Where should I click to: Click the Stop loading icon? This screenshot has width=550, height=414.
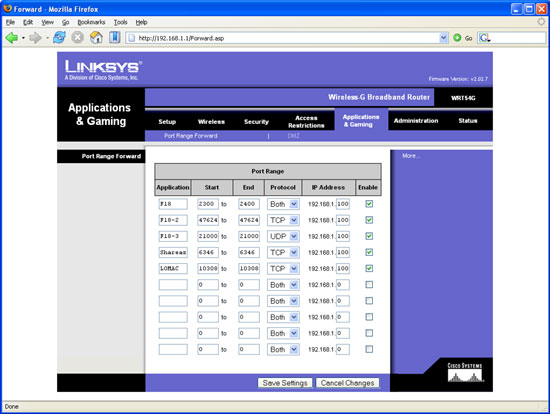tap(78, 37)
